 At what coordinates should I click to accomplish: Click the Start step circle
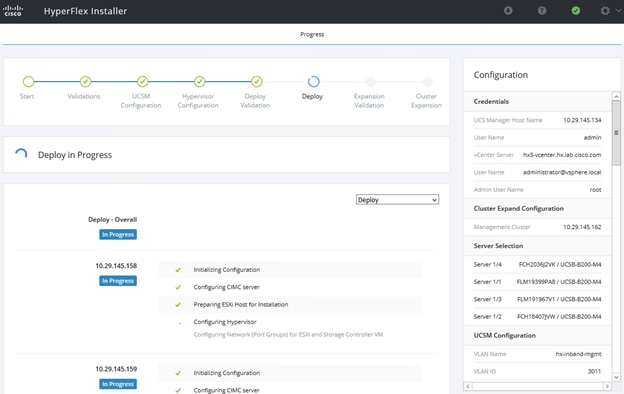[x=28, y=82]
